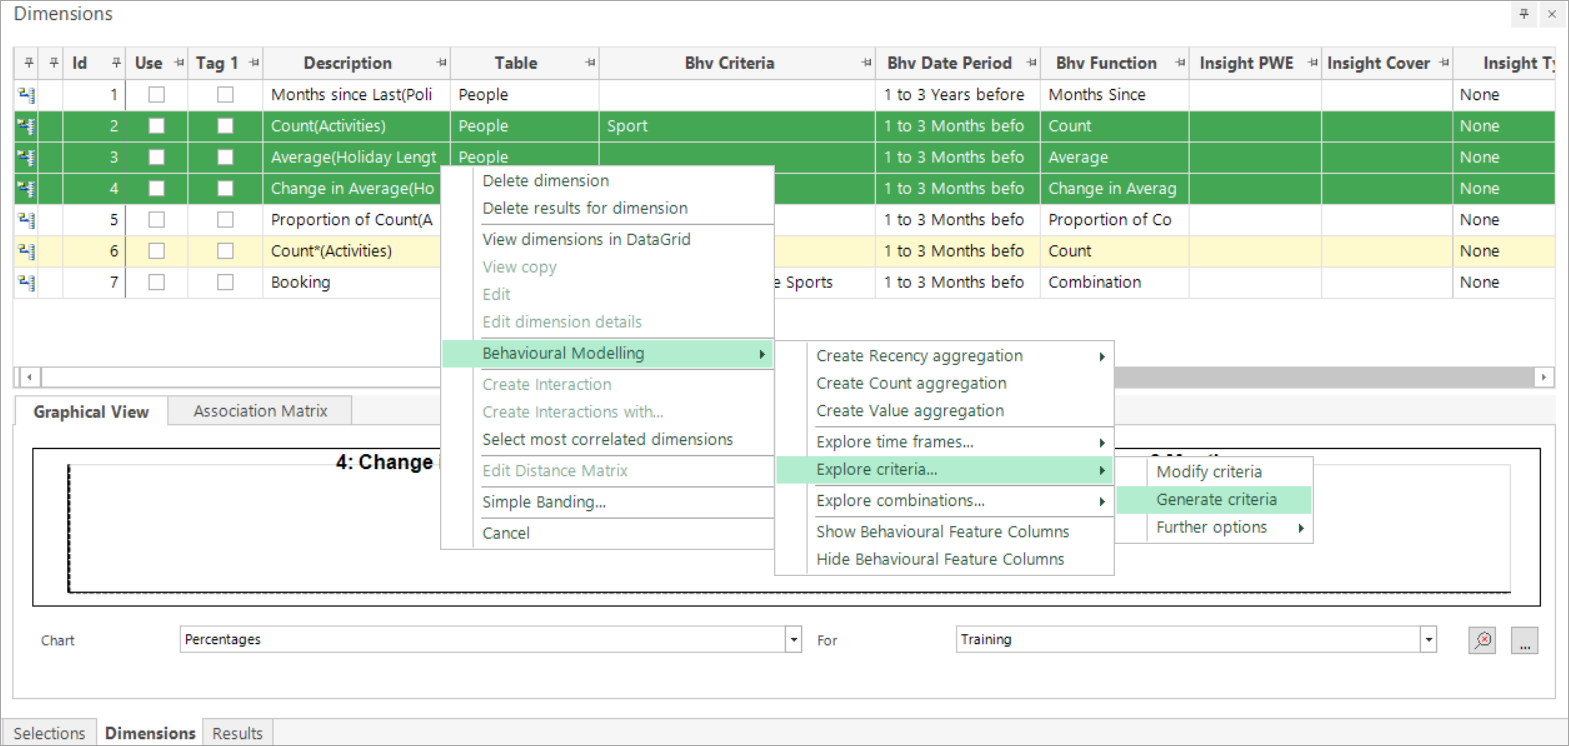1569x746 pixels.
Task: Pin the Dimensions panel with pushpin icon
Action: (x=1524, y=14)
